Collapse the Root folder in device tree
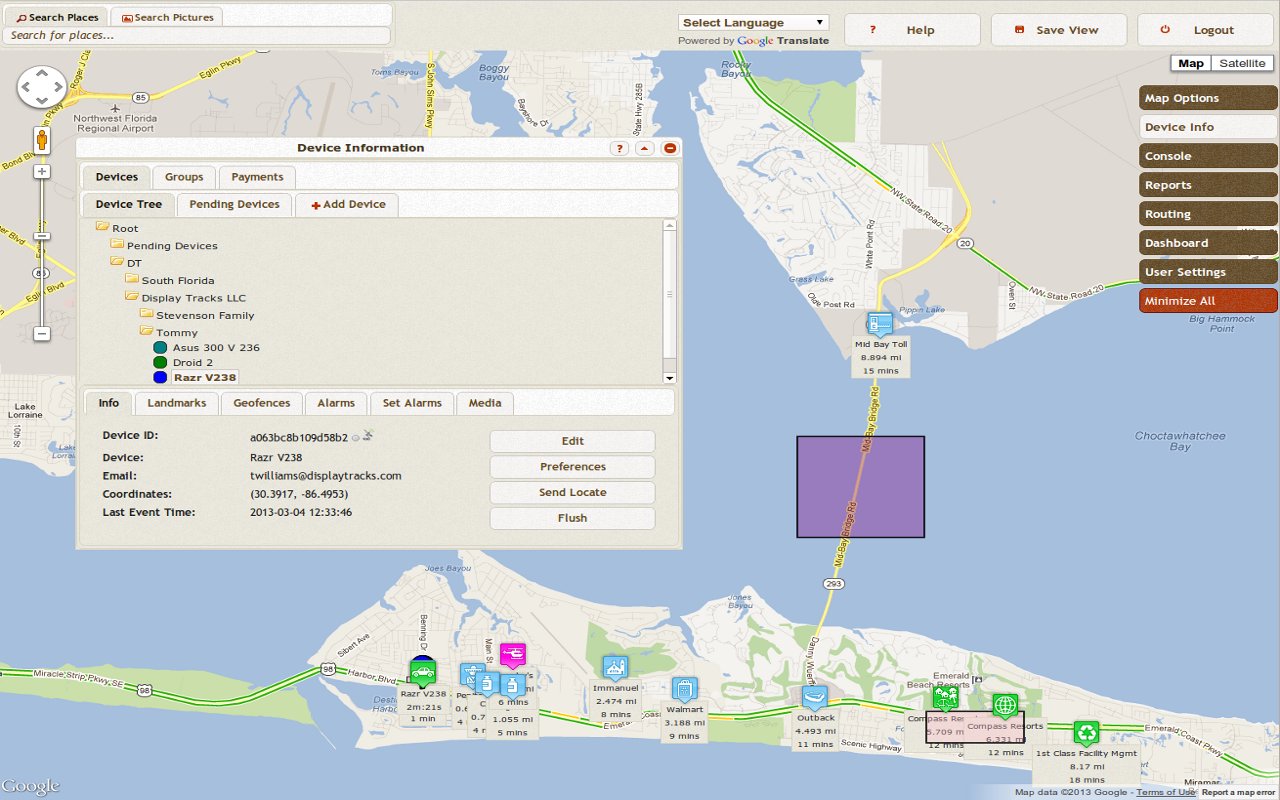 click(x=102, y=228)
